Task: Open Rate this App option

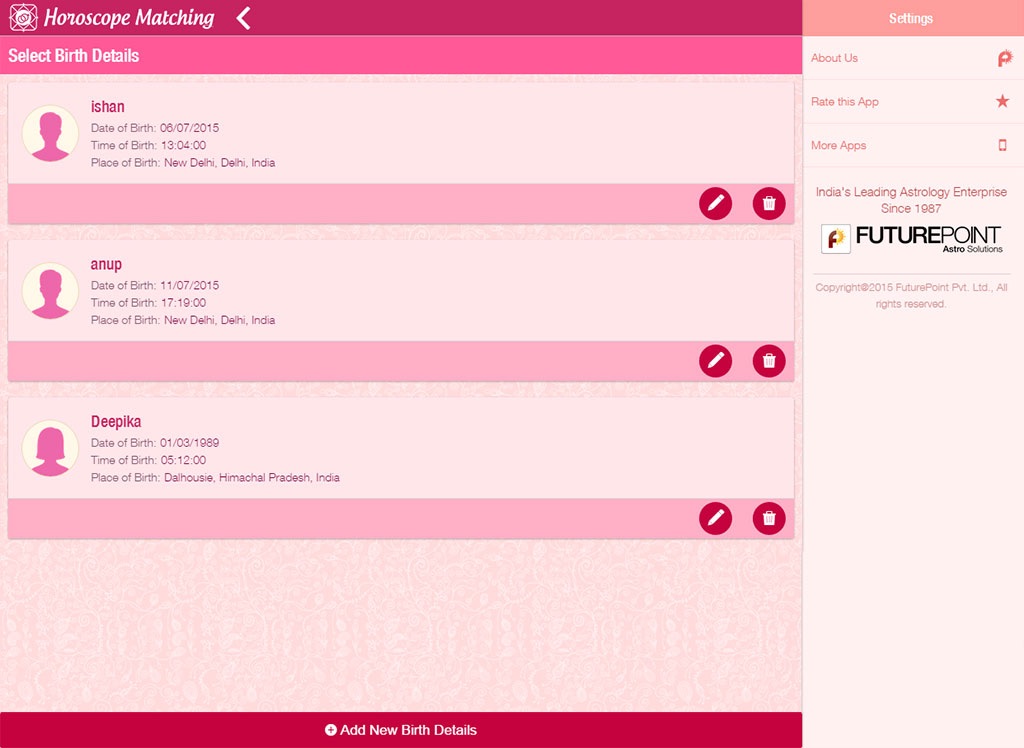Action: coord(845,102)
